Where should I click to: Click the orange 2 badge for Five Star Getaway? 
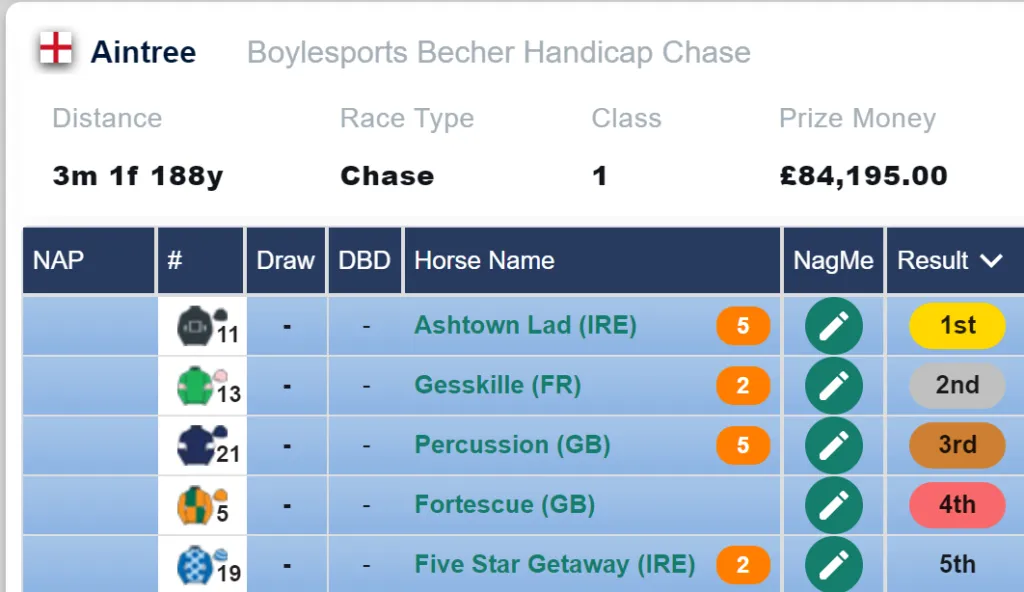point(743,565)
